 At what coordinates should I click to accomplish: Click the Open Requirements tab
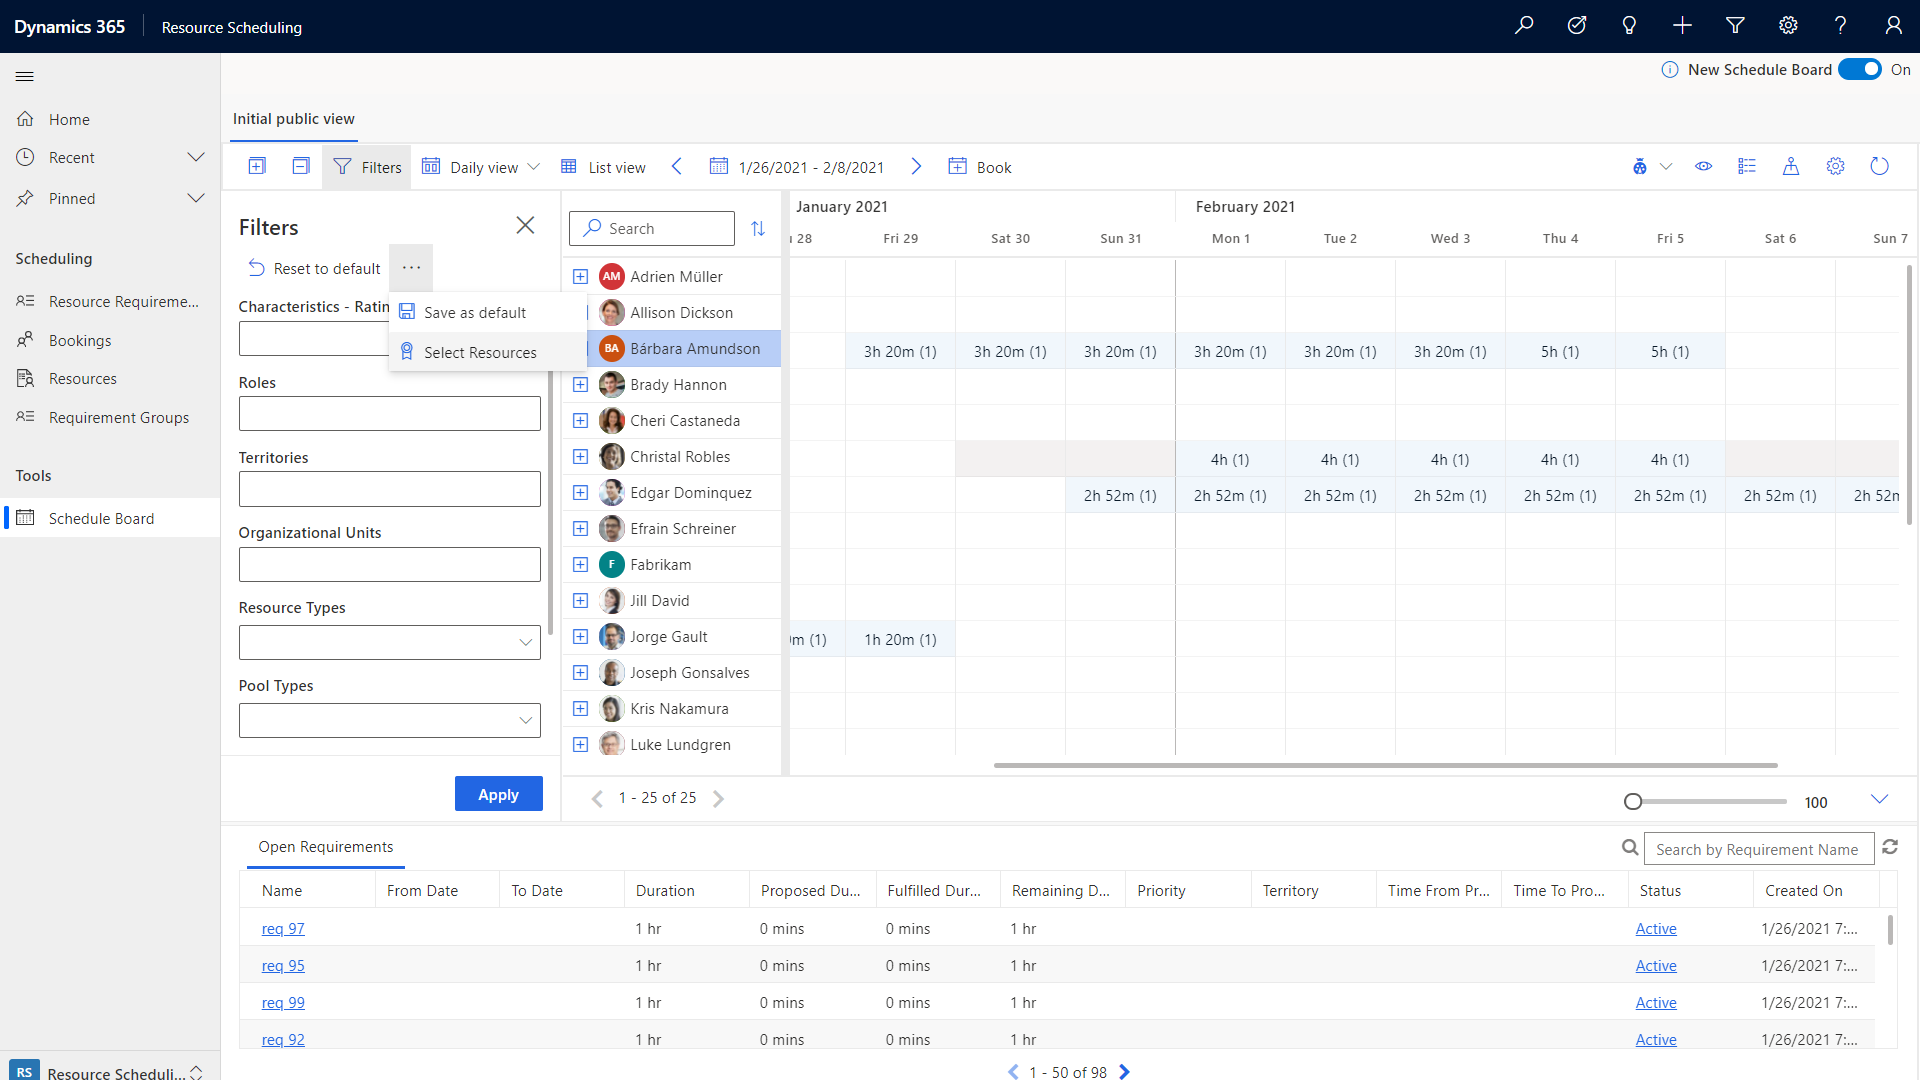coord(326,845)
